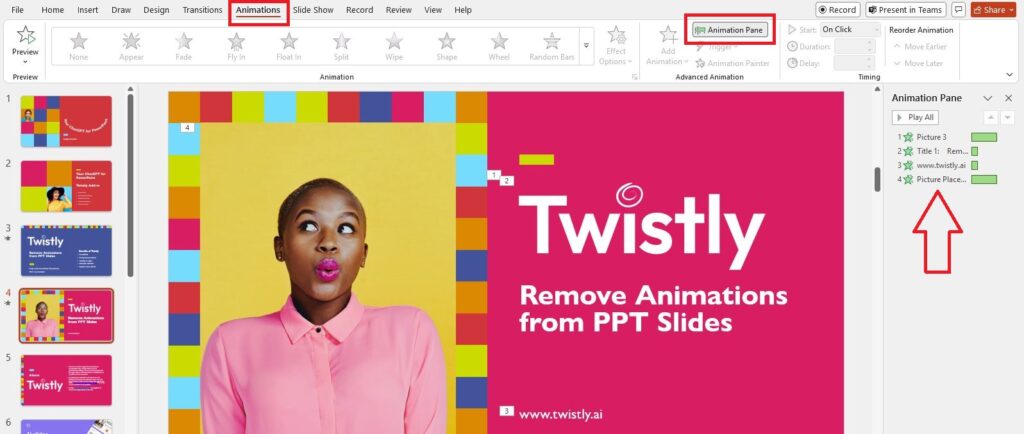Select www.twistly.ai animation entry
1024x434 pixels.
947,165
